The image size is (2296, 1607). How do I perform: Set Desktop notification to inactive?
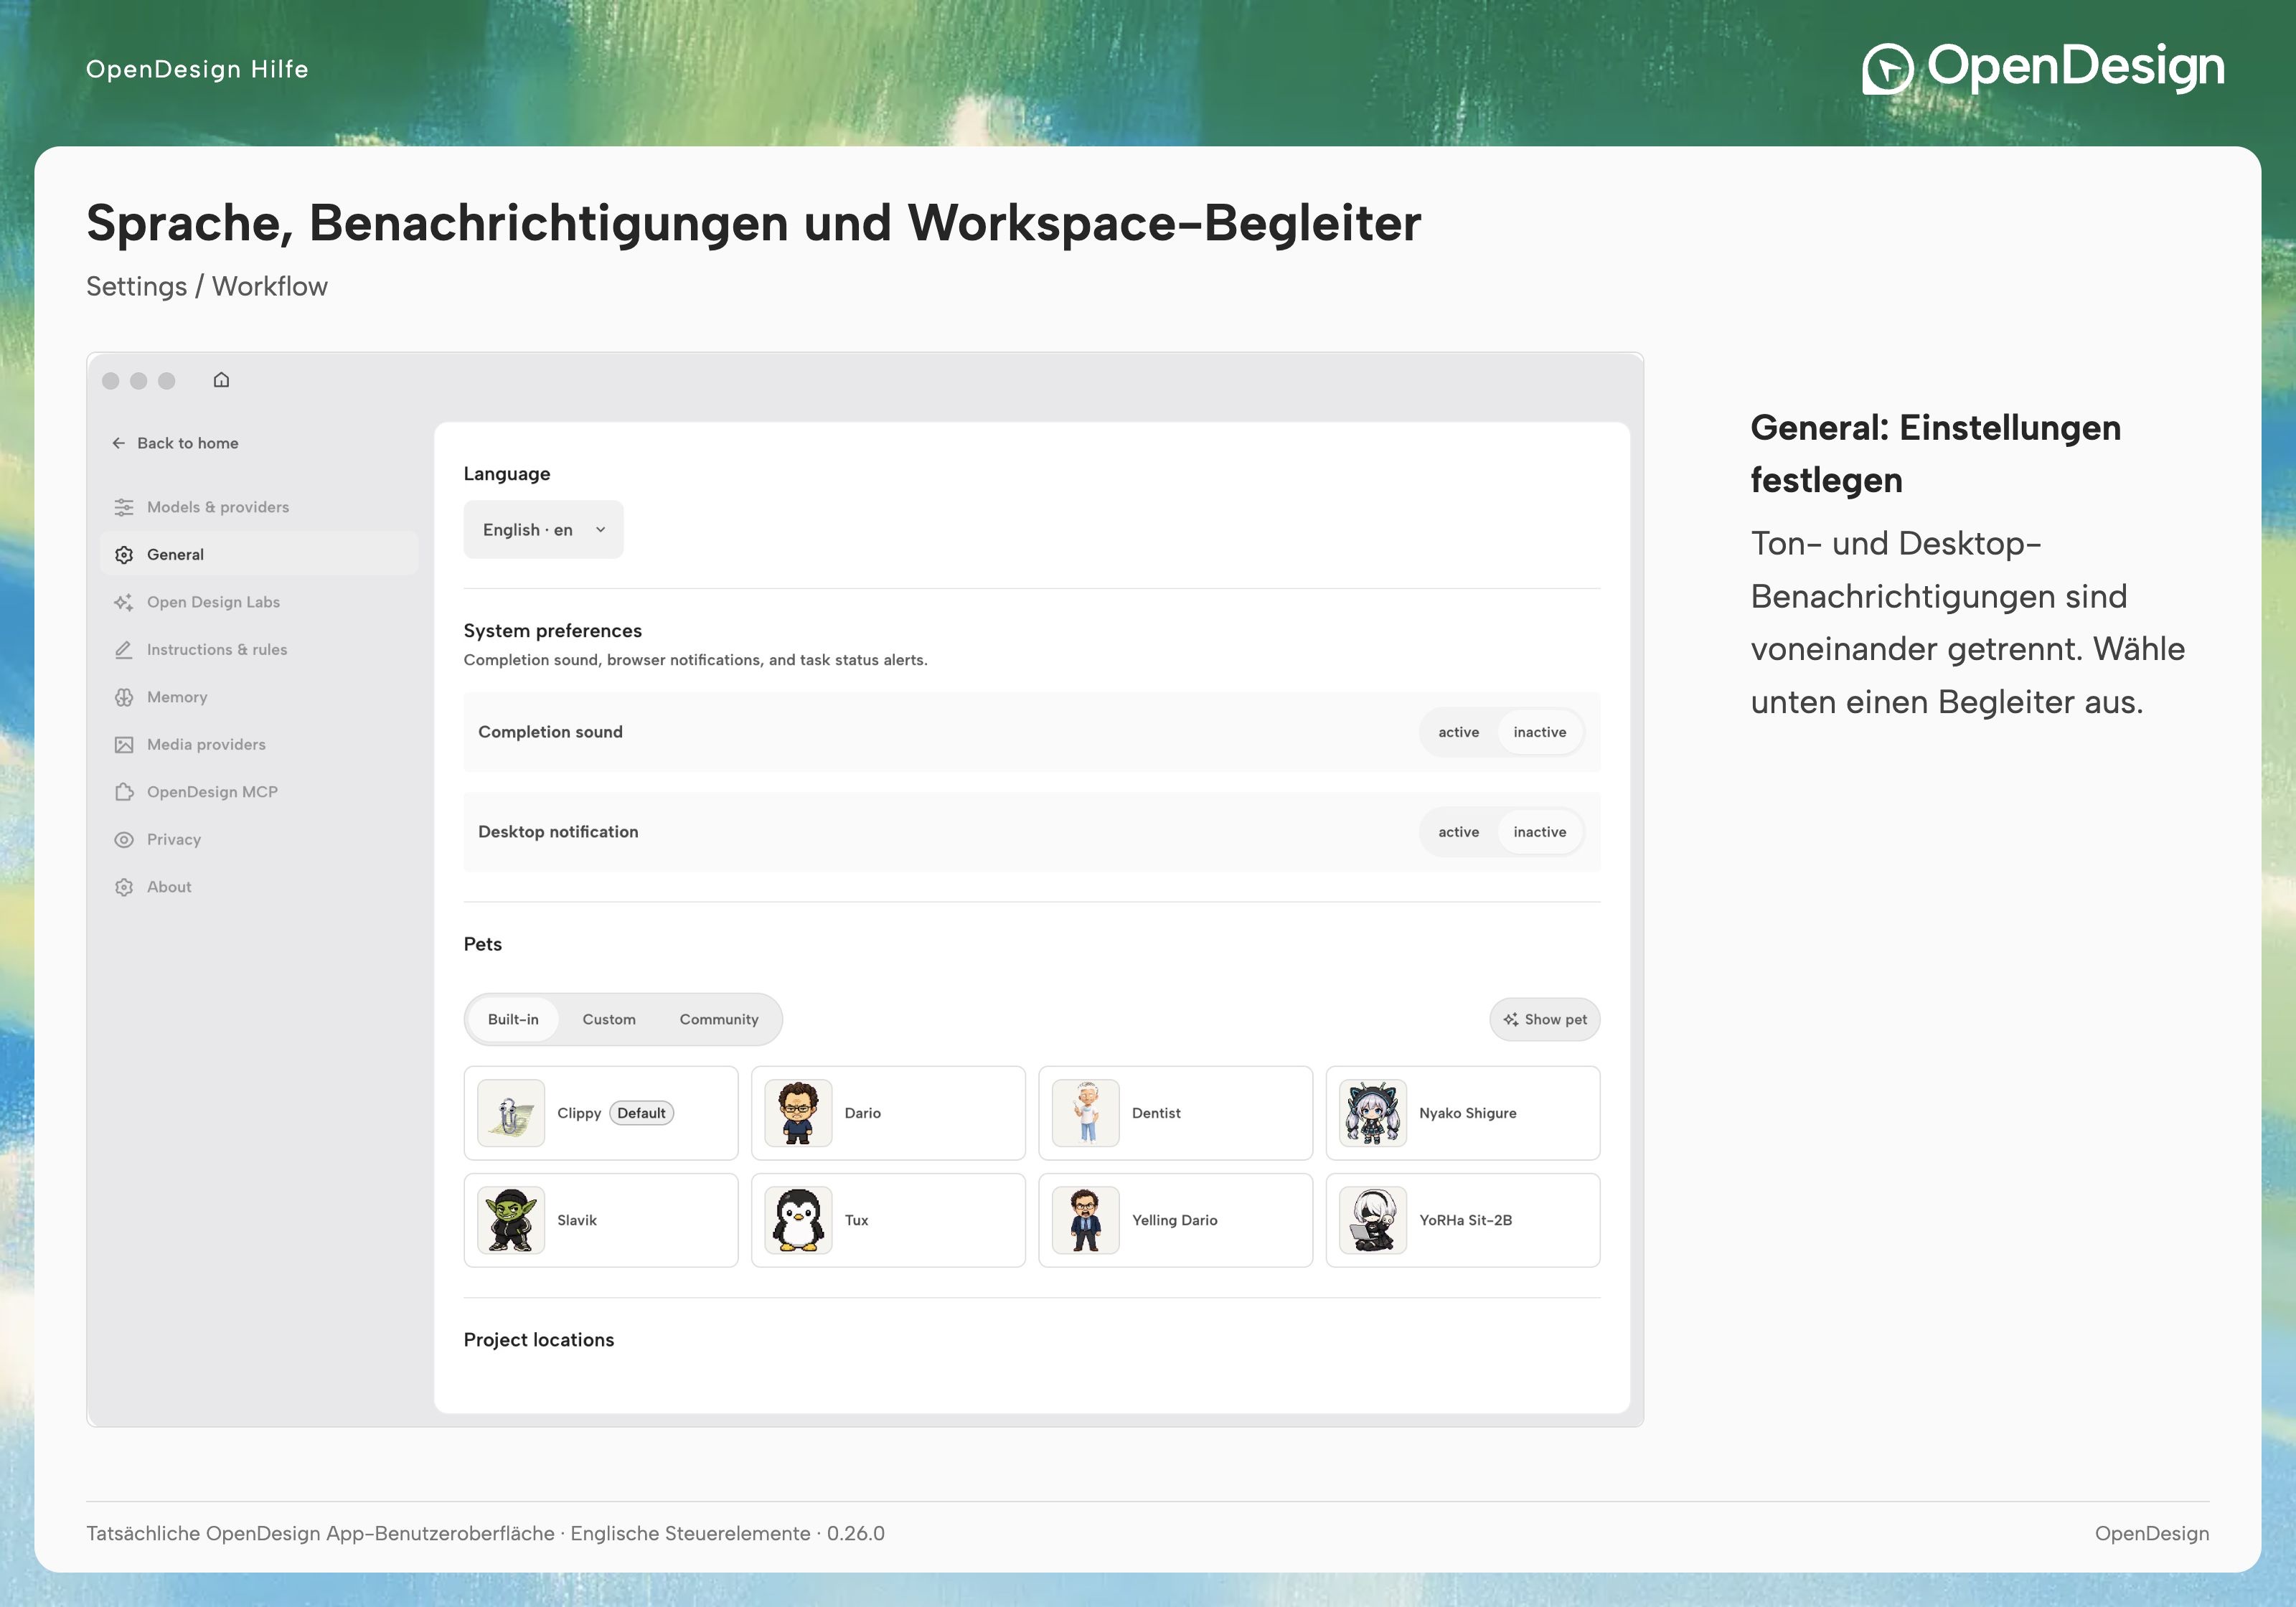pyautogui.click(x=1540, y=832)
